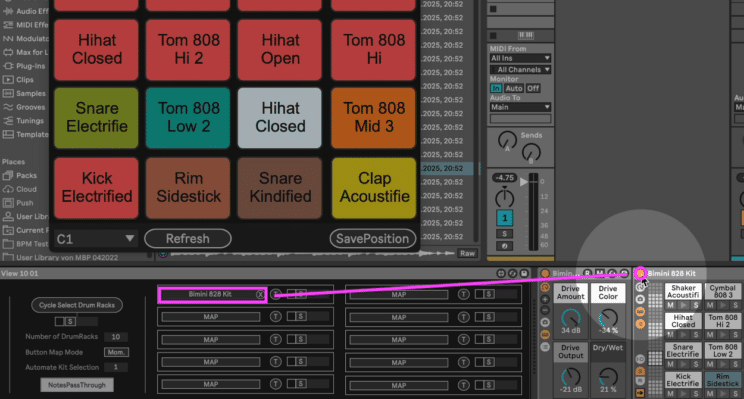744x399 pixels.
Task: Open the Audio Effects browser category
Action: tap(26, 11)
